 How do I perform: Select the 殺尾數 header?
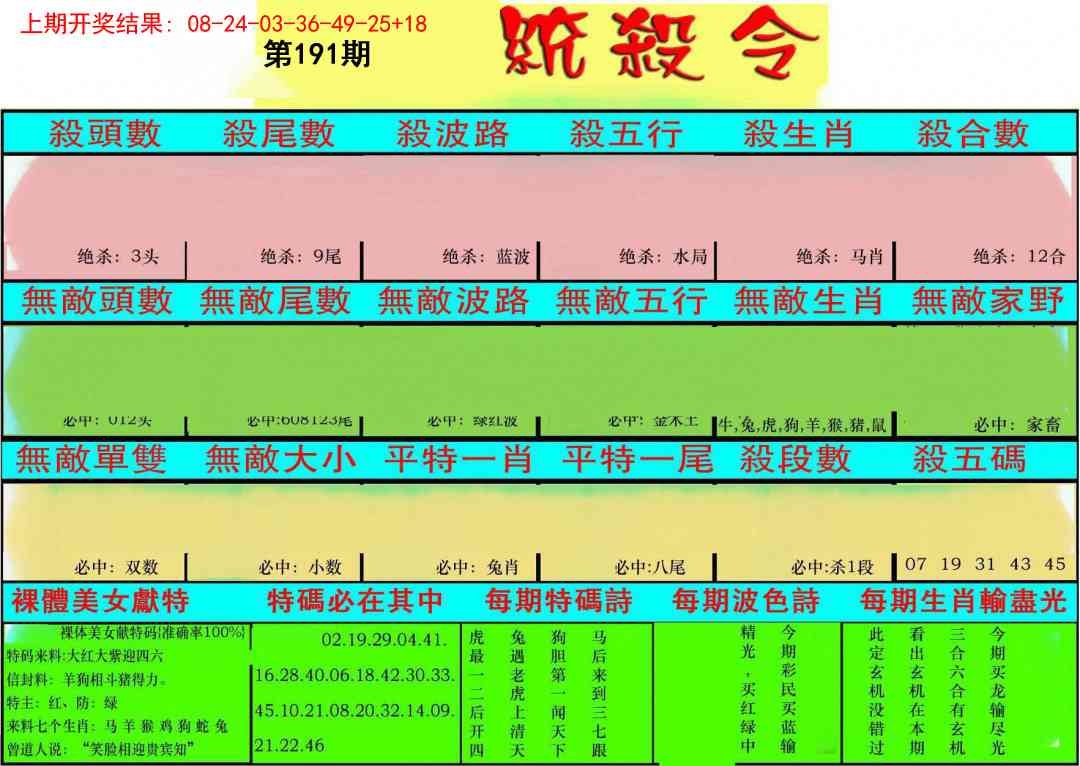(x=278, y=134)
